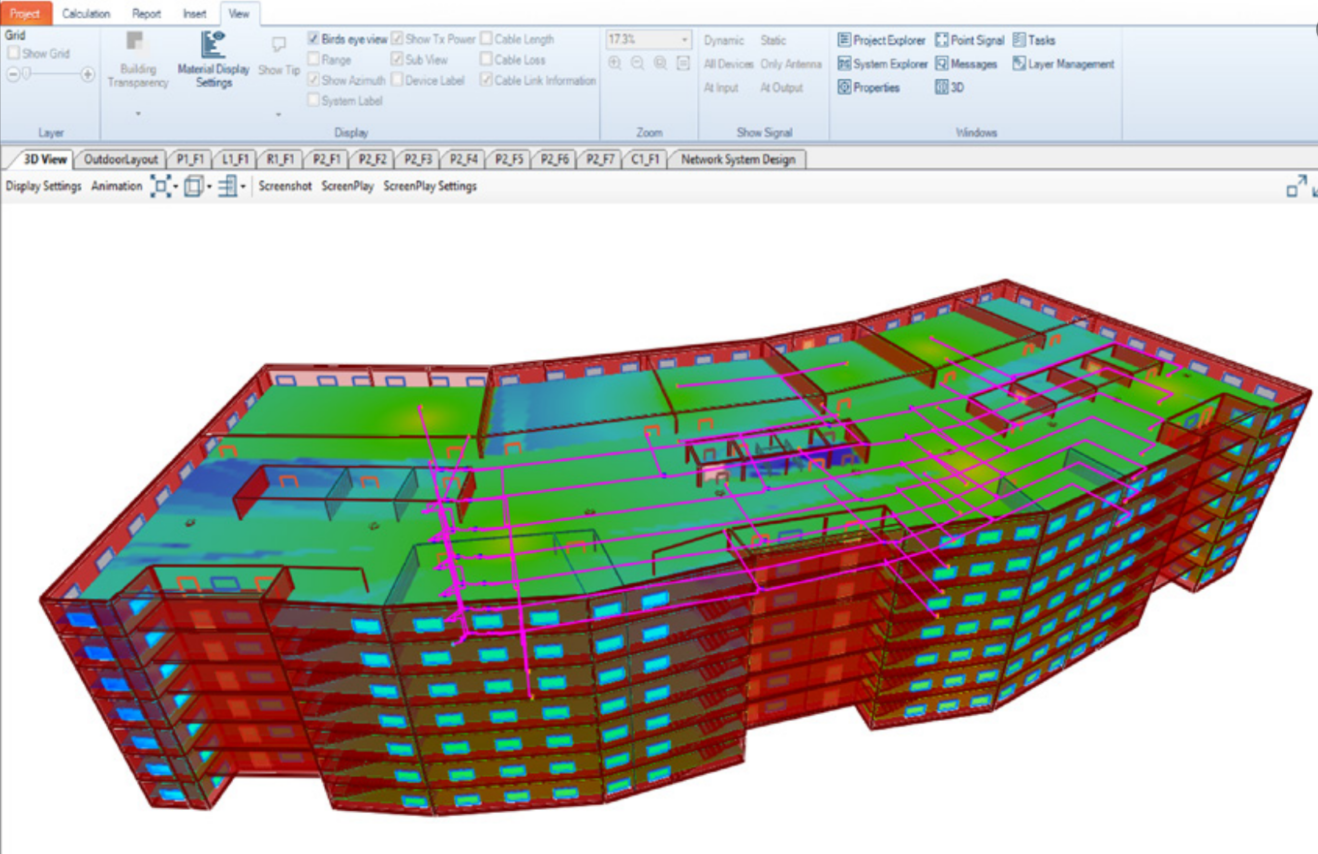This screenshot has height=854, width=1318.
Task: Open ScreenPlay Settings
Action: pos(430,186)
